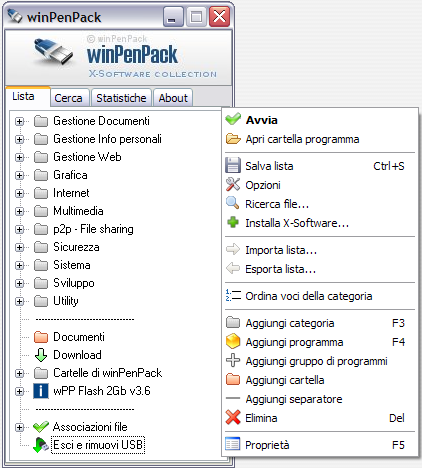Click the green Download arrow icon in list
Screen dimensions: 422x468
pyautogui.click(x=41, y=355)
